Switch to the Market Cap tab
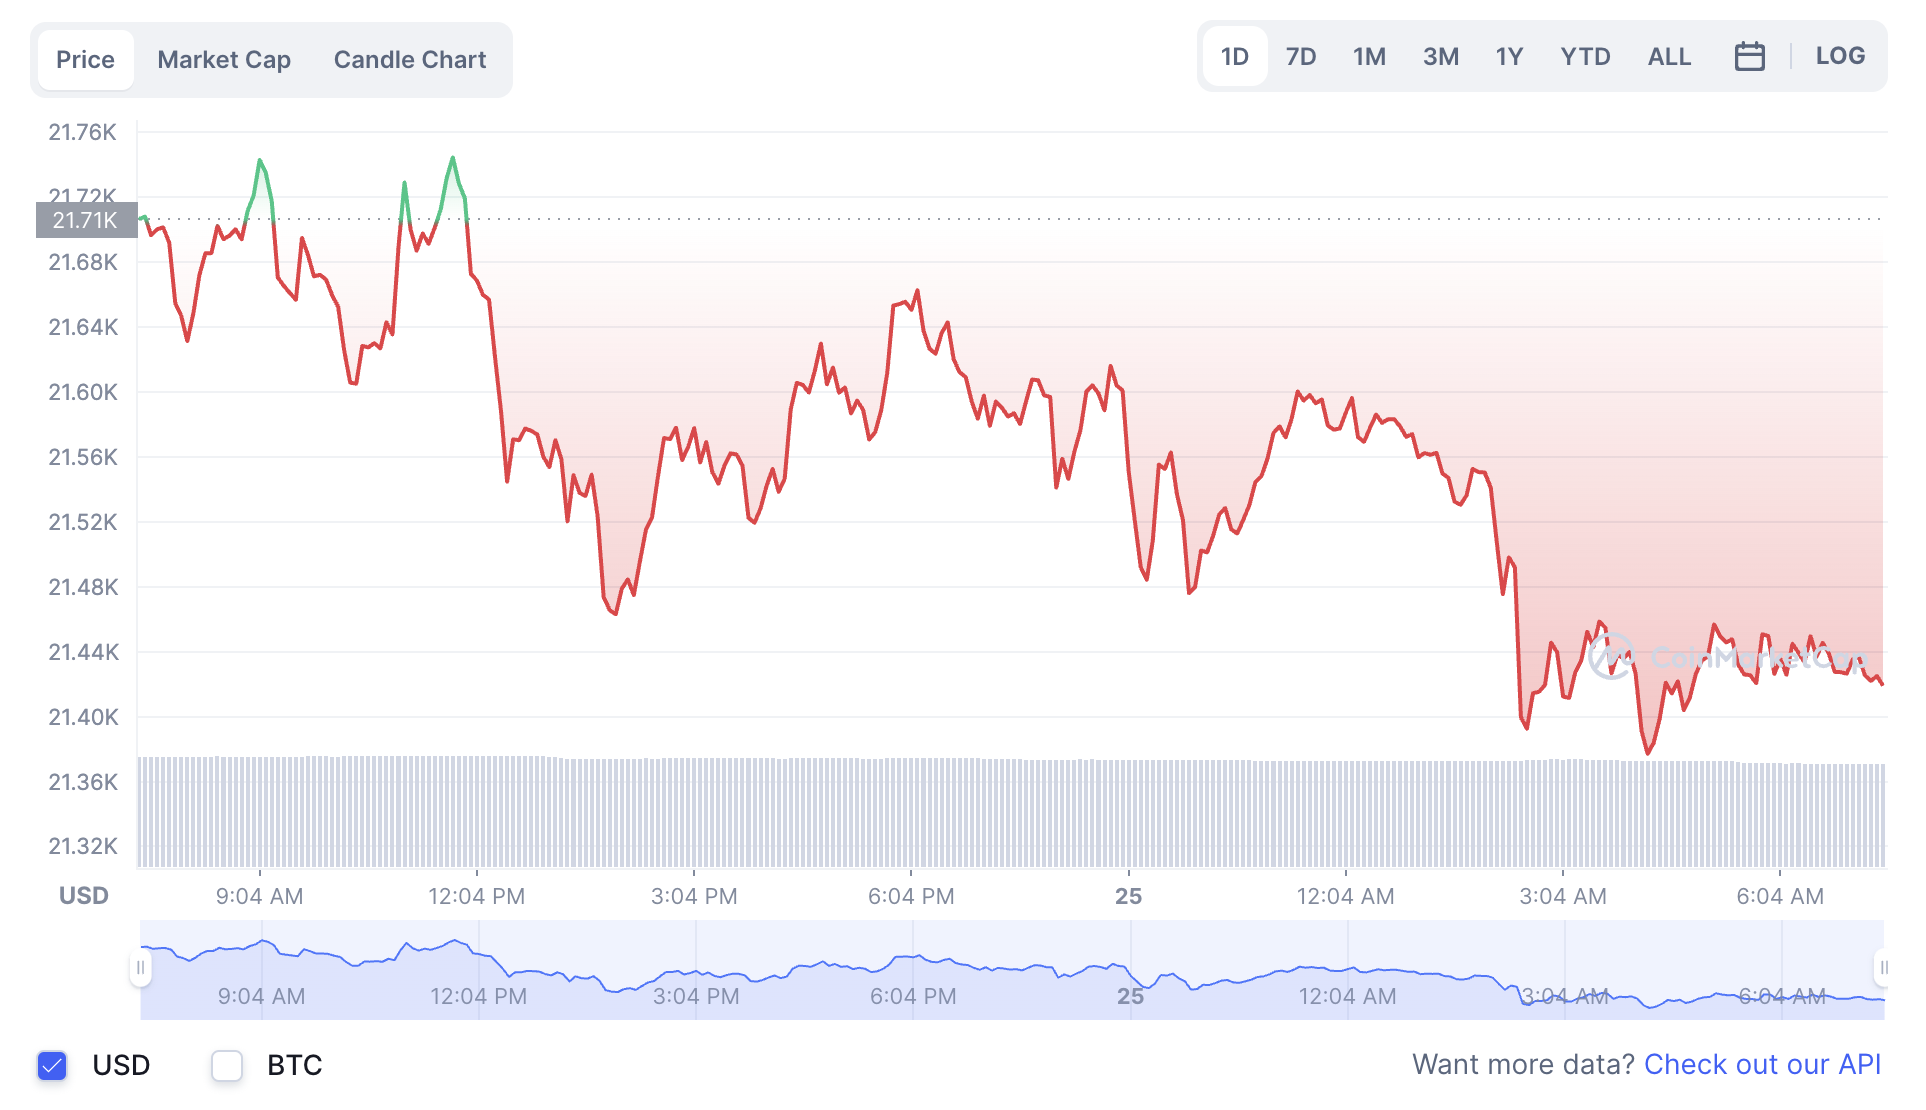The height and width of the screenshot is (1110, 1926). [223, 59]
